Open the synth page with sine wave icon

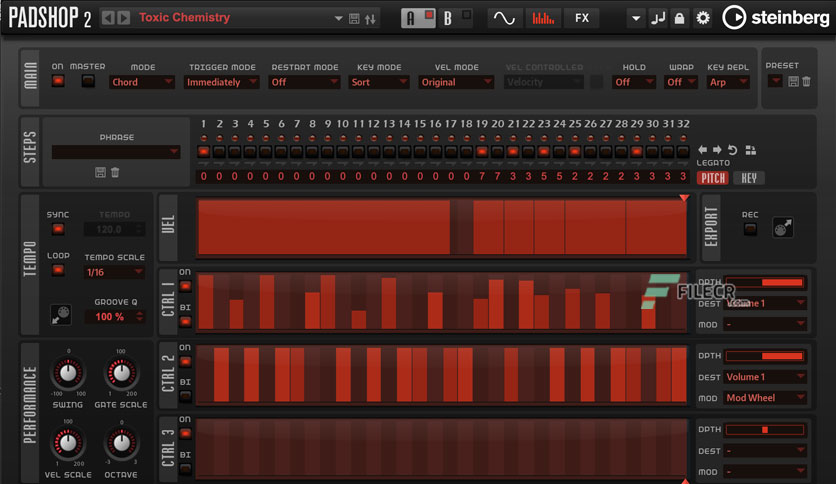[504, 18]
